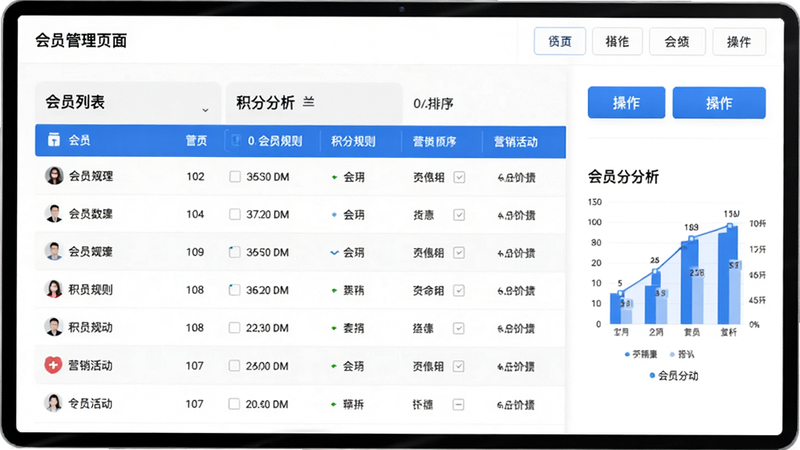
Task: Expand the blue chevron in row 109
Action: click(334, 253)
